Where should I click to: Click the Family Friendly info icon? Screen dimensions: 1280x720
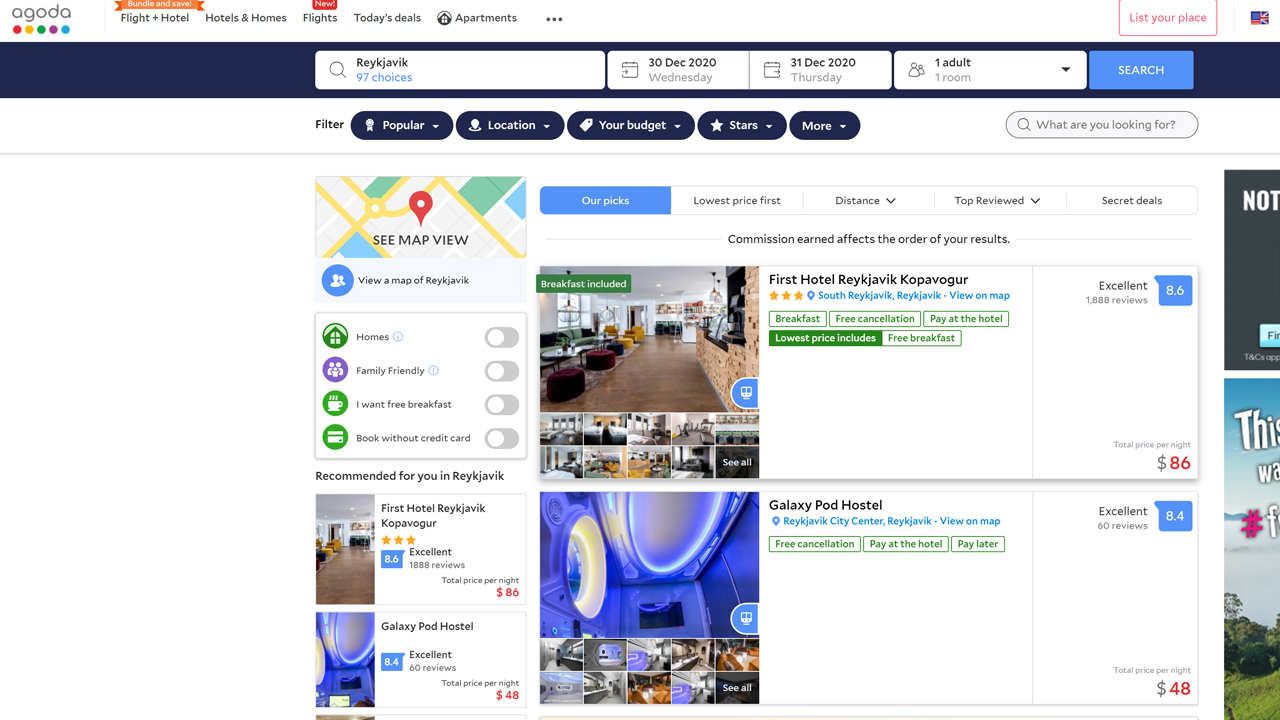point(433,370)
